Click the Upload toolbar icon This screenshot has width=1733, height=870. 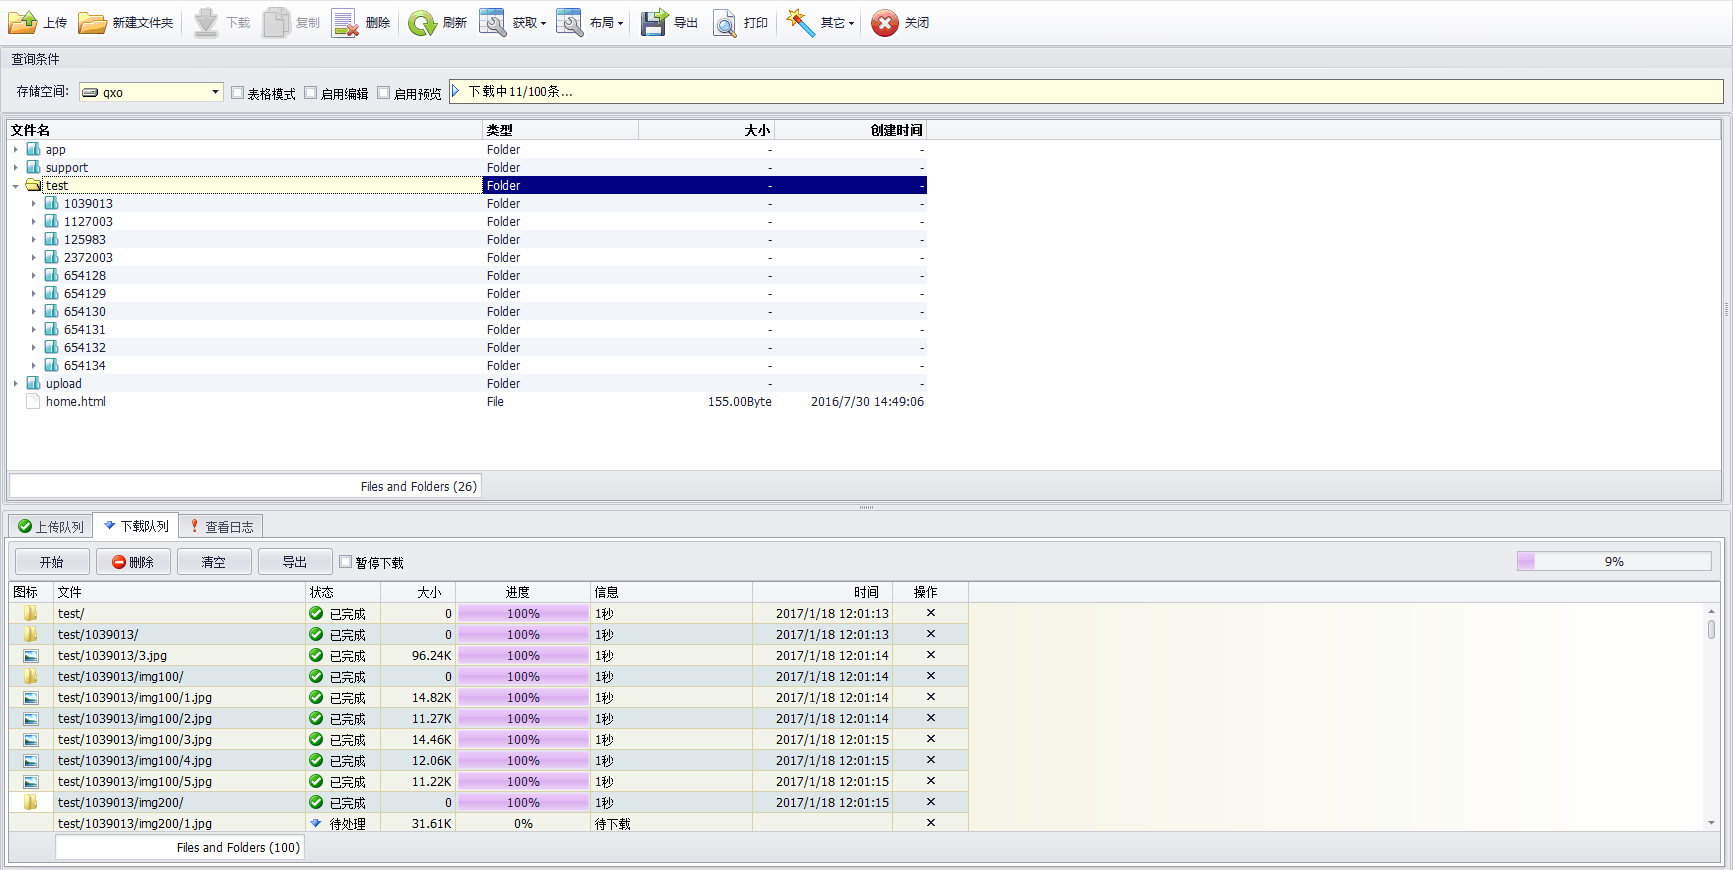[23, 22]
